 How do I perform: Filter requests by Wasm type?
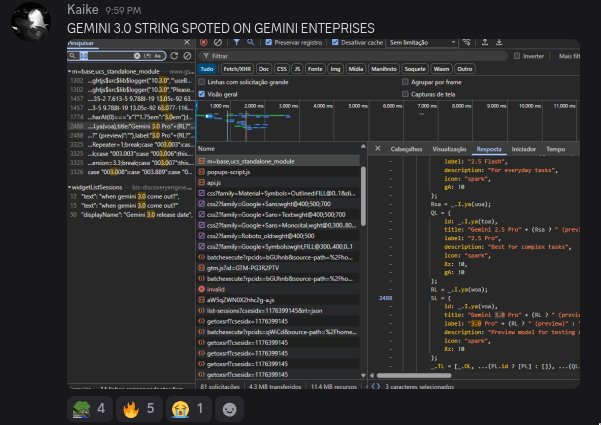[x=441, y=69]
